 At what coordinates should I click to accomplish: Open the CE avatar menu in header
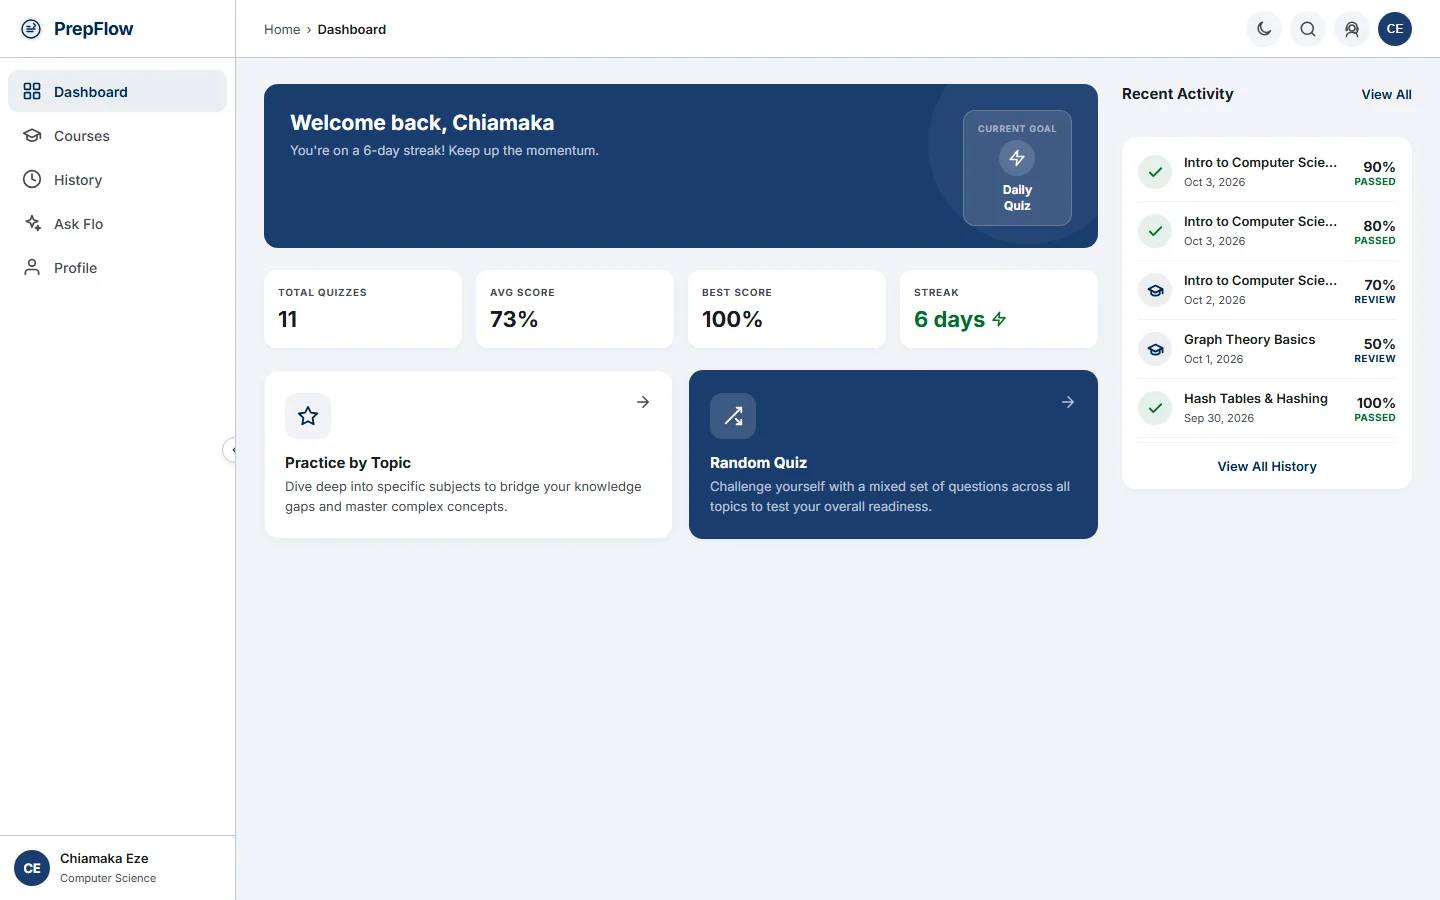pyautogui.click(x=1395, y=29)
